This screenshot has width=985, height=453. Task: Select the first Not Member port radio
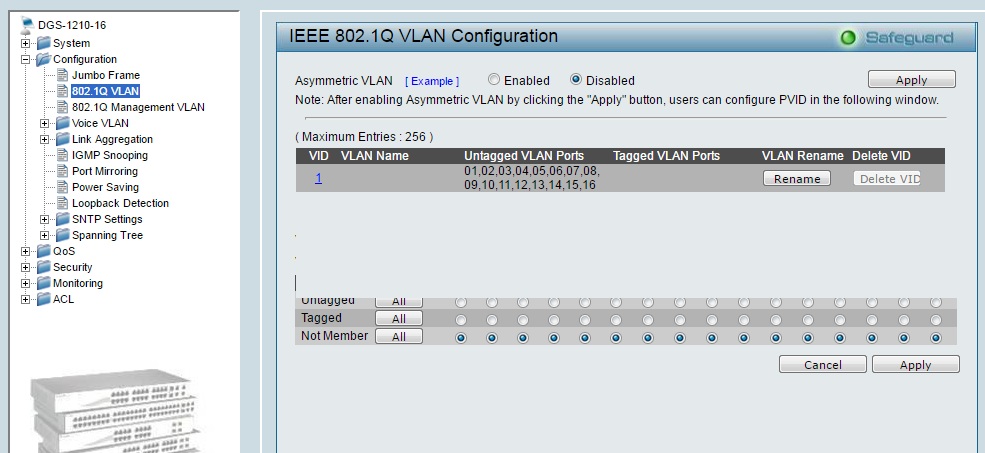(x=460, y=338)
